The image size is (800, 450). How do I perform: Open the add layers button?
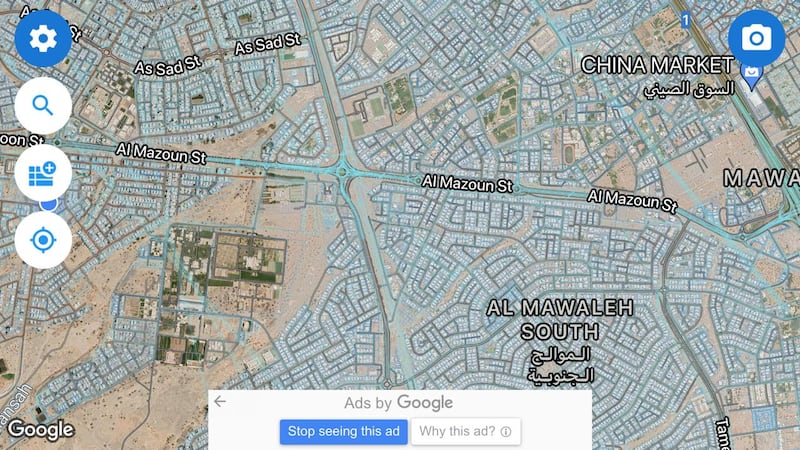click(43, 173)
